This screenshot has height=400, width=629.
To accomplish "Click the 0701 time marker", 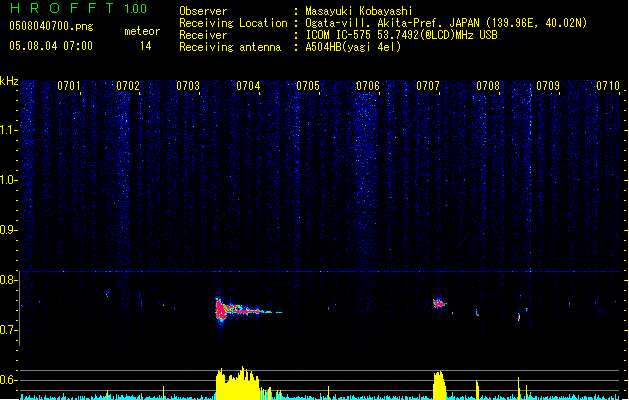I will [x=69, y=86].
